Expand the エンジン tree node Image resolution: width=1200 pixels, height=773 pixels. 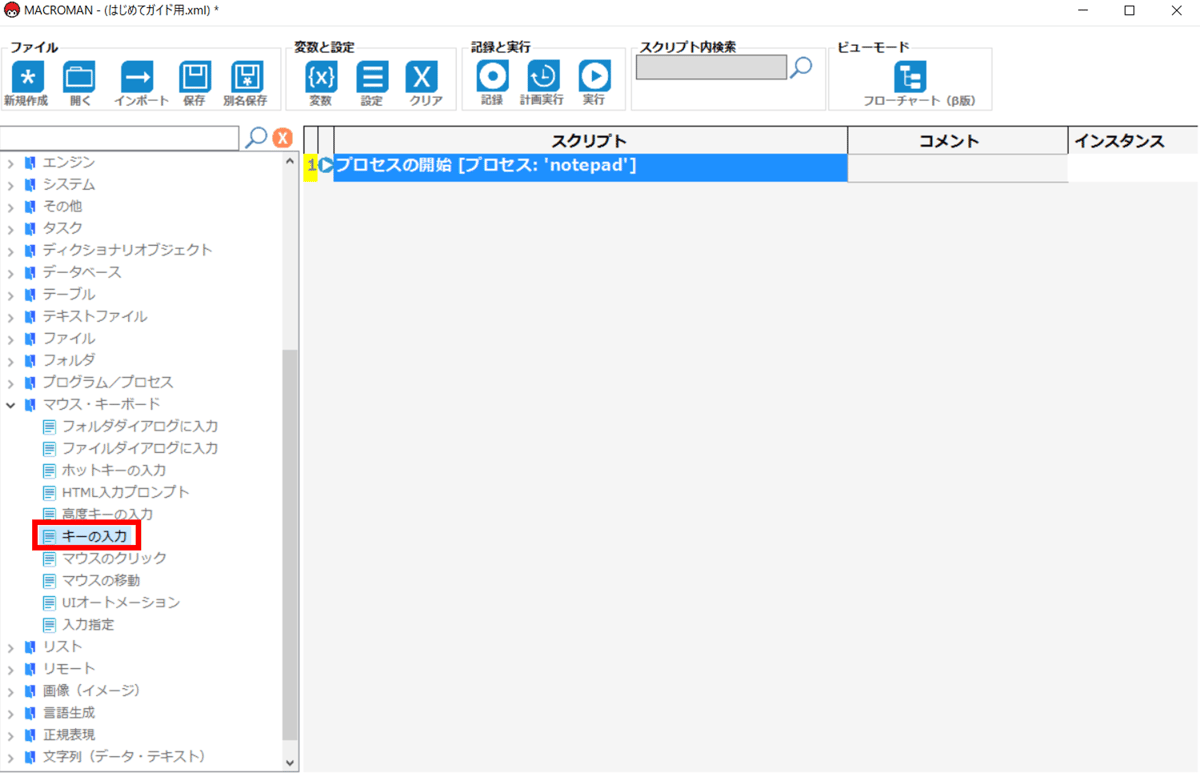coord(11,163)
